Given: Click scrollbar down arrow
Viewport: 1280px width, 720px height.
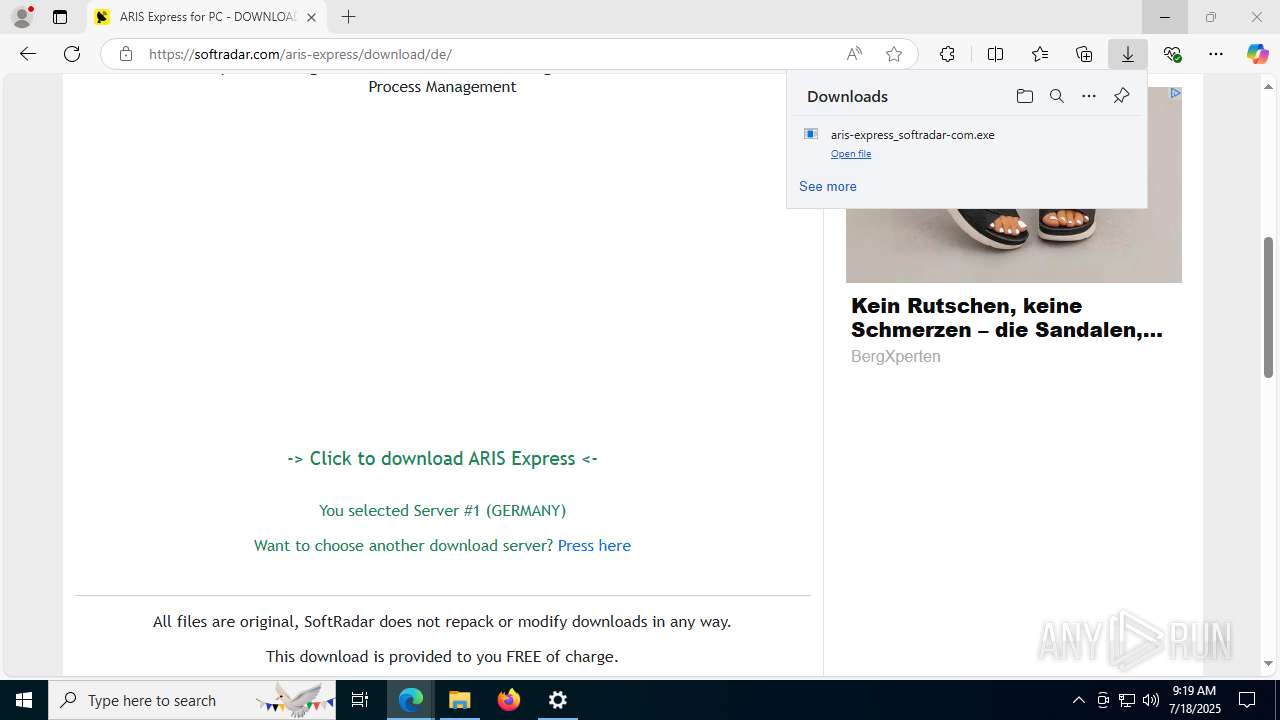Looking at the screenshot, I should click(x=1268, y=663).
